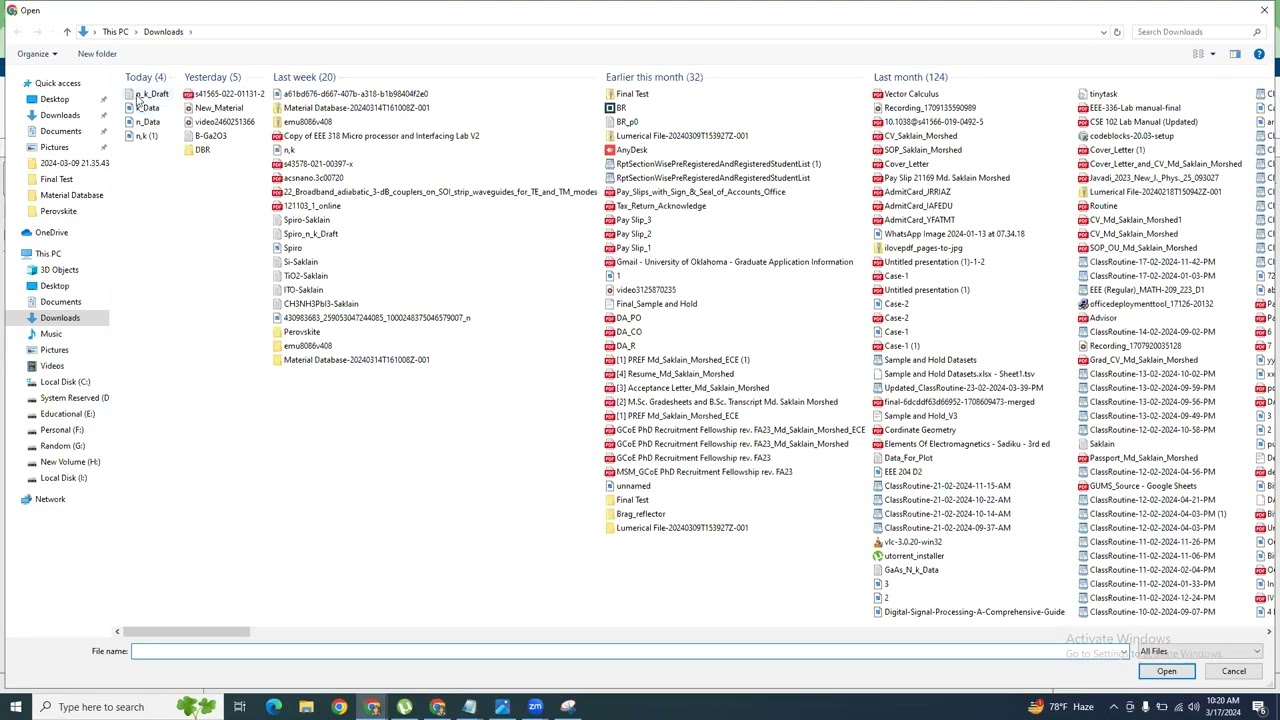Open the Organize menu

[37, 54]
